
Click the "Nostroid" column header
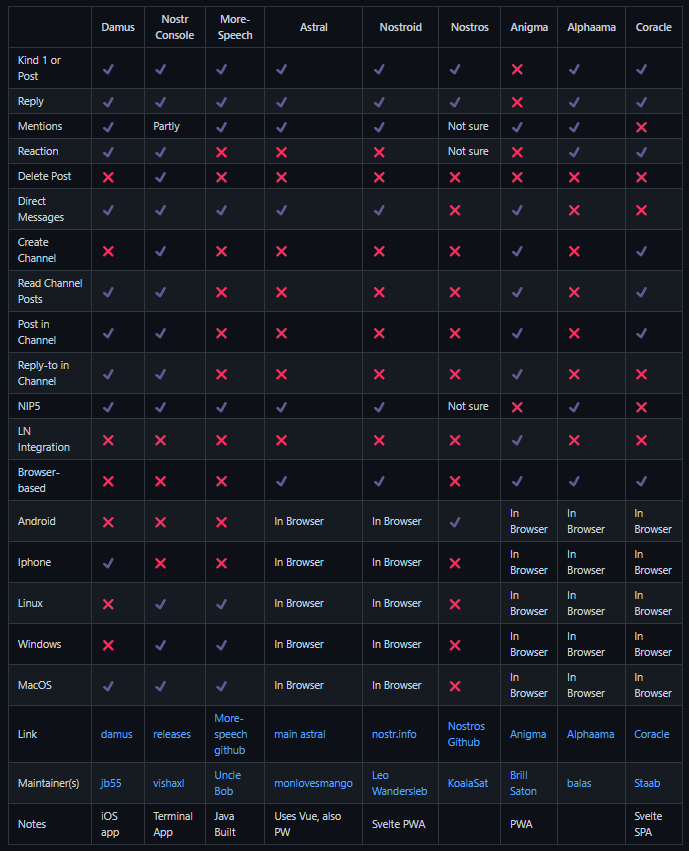[400, 27]
